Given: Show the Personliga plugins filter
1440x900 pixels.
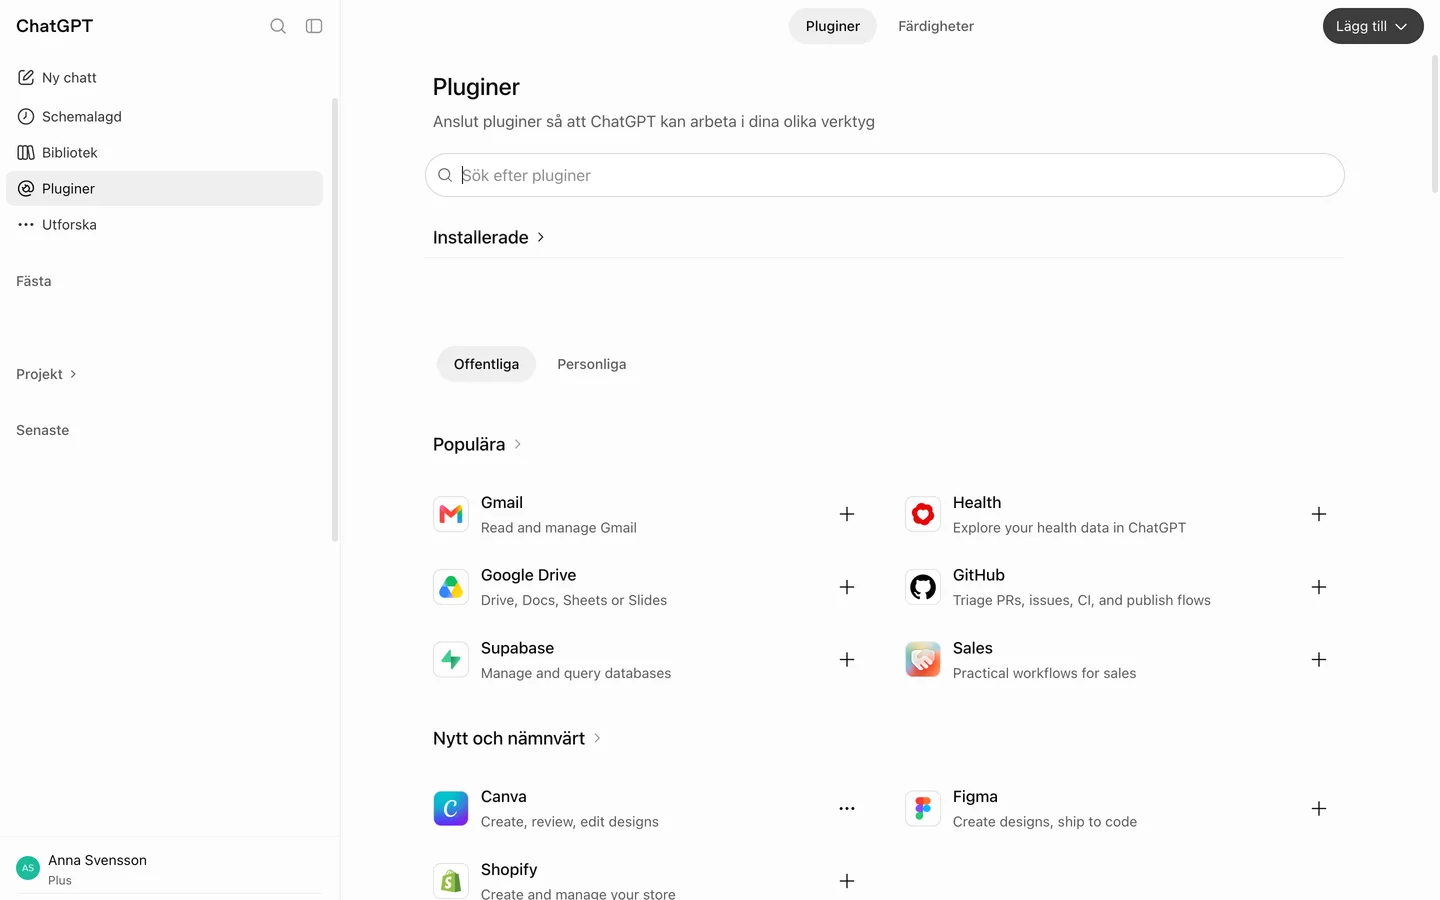Looking at the screenshot, I should [592, 364].
